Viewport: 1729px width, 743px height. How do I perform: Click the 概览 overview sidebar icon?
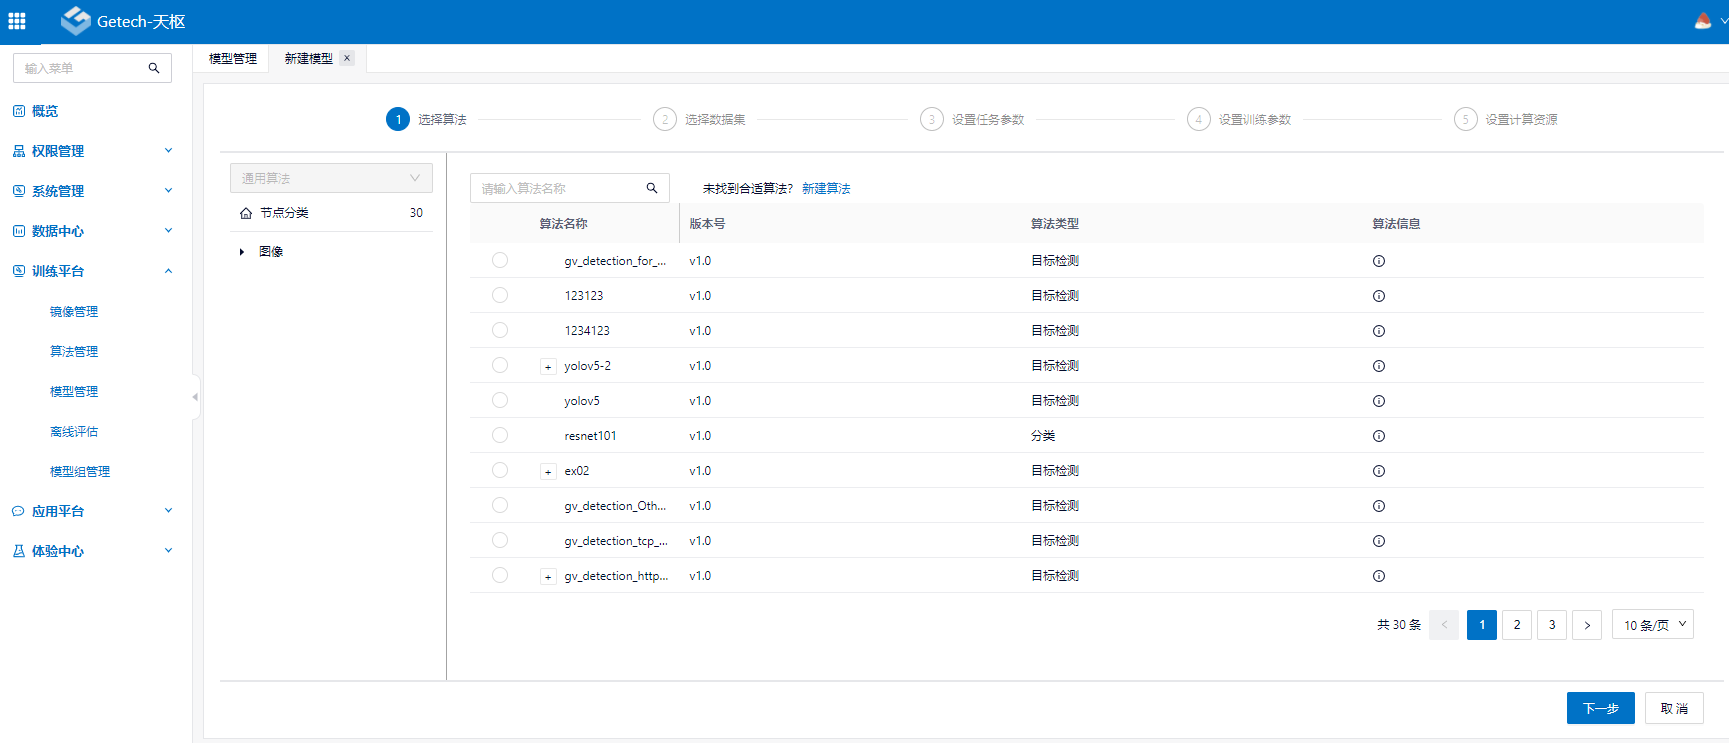(x=18, y=111)
